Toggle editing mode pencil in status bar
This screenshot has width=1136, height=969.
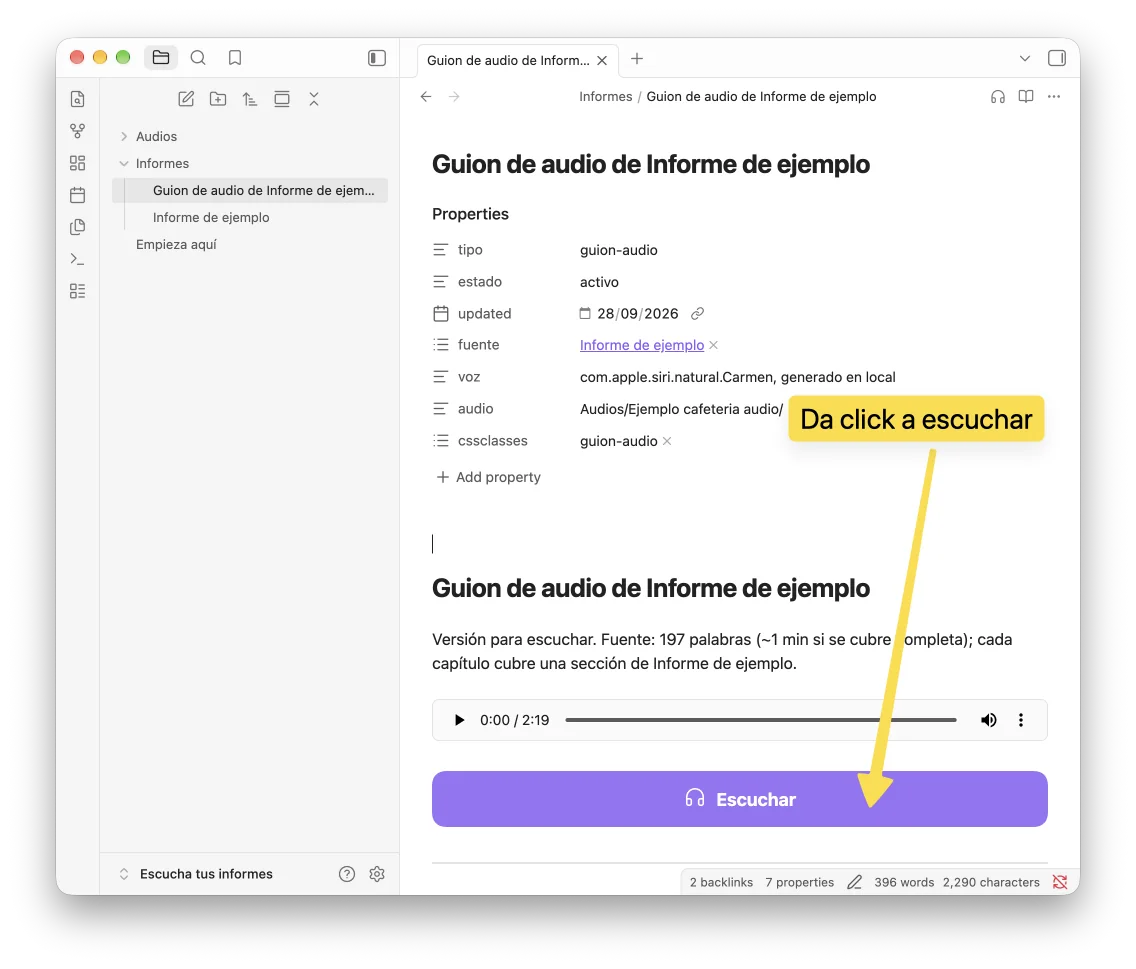coord(854,882)
